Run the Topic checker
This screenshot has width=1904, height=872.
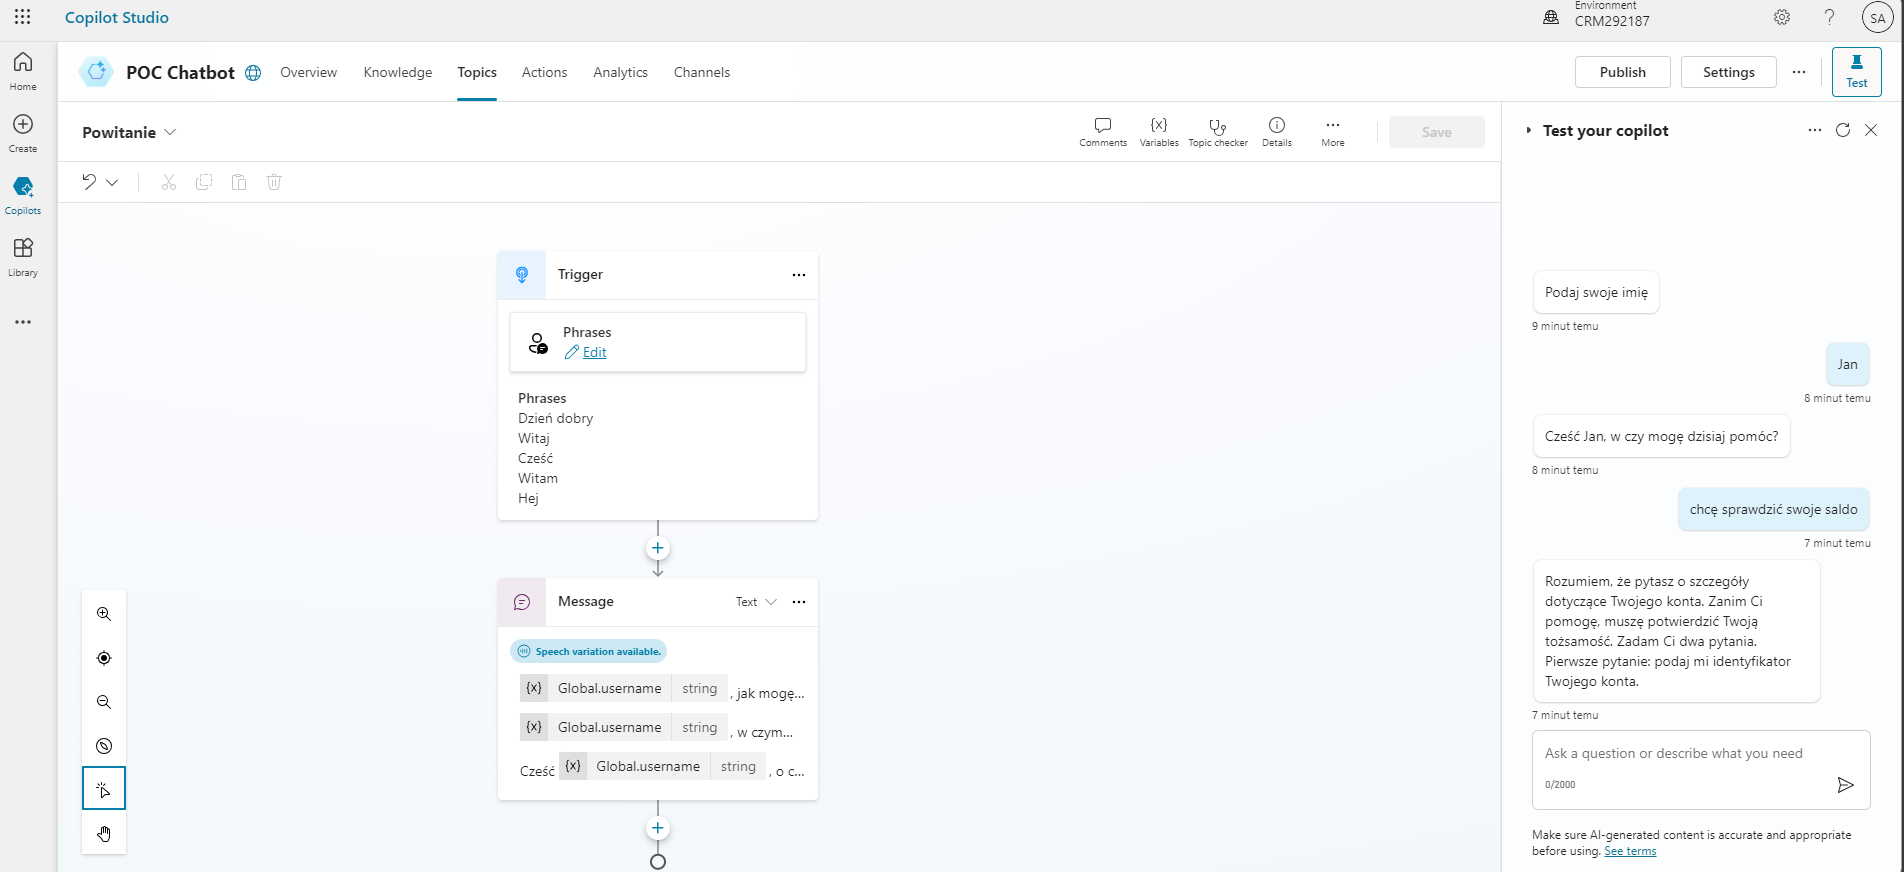(x=1218, y=132)
